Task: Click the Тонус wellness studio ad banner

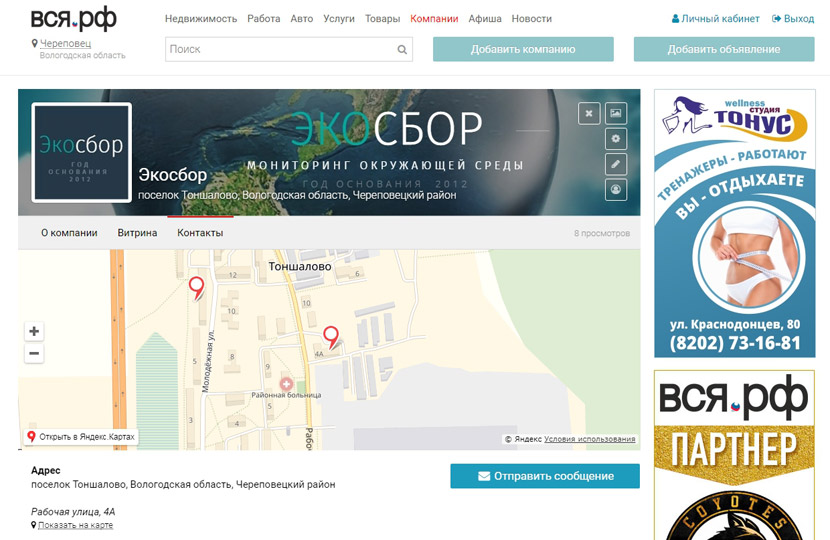Action: [735, 223]
